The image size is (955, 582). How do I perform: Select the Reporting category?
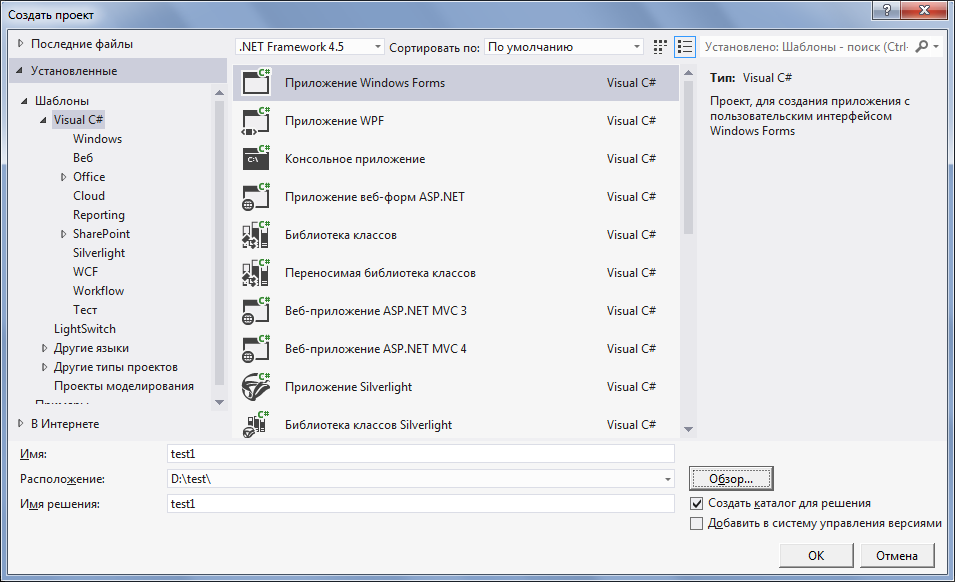(99, 215)
